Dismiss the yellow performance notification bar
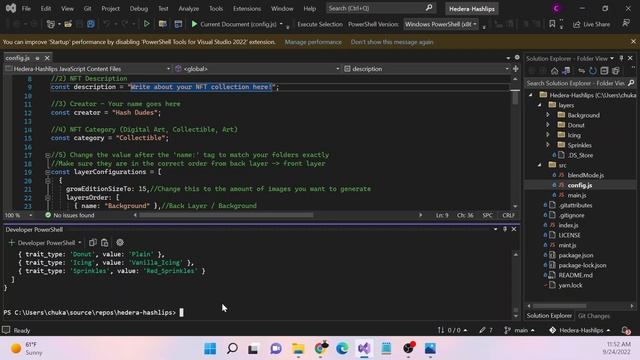Image resolution: width=640 pixels, height=360 pixels. pos(633,42)
